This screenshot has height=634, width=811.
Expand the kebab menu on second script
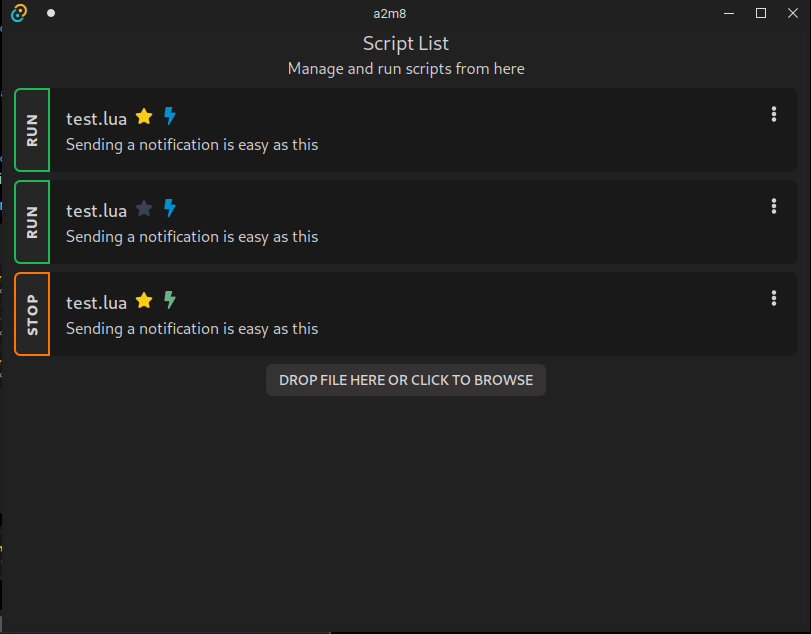(x=773, y=207)
